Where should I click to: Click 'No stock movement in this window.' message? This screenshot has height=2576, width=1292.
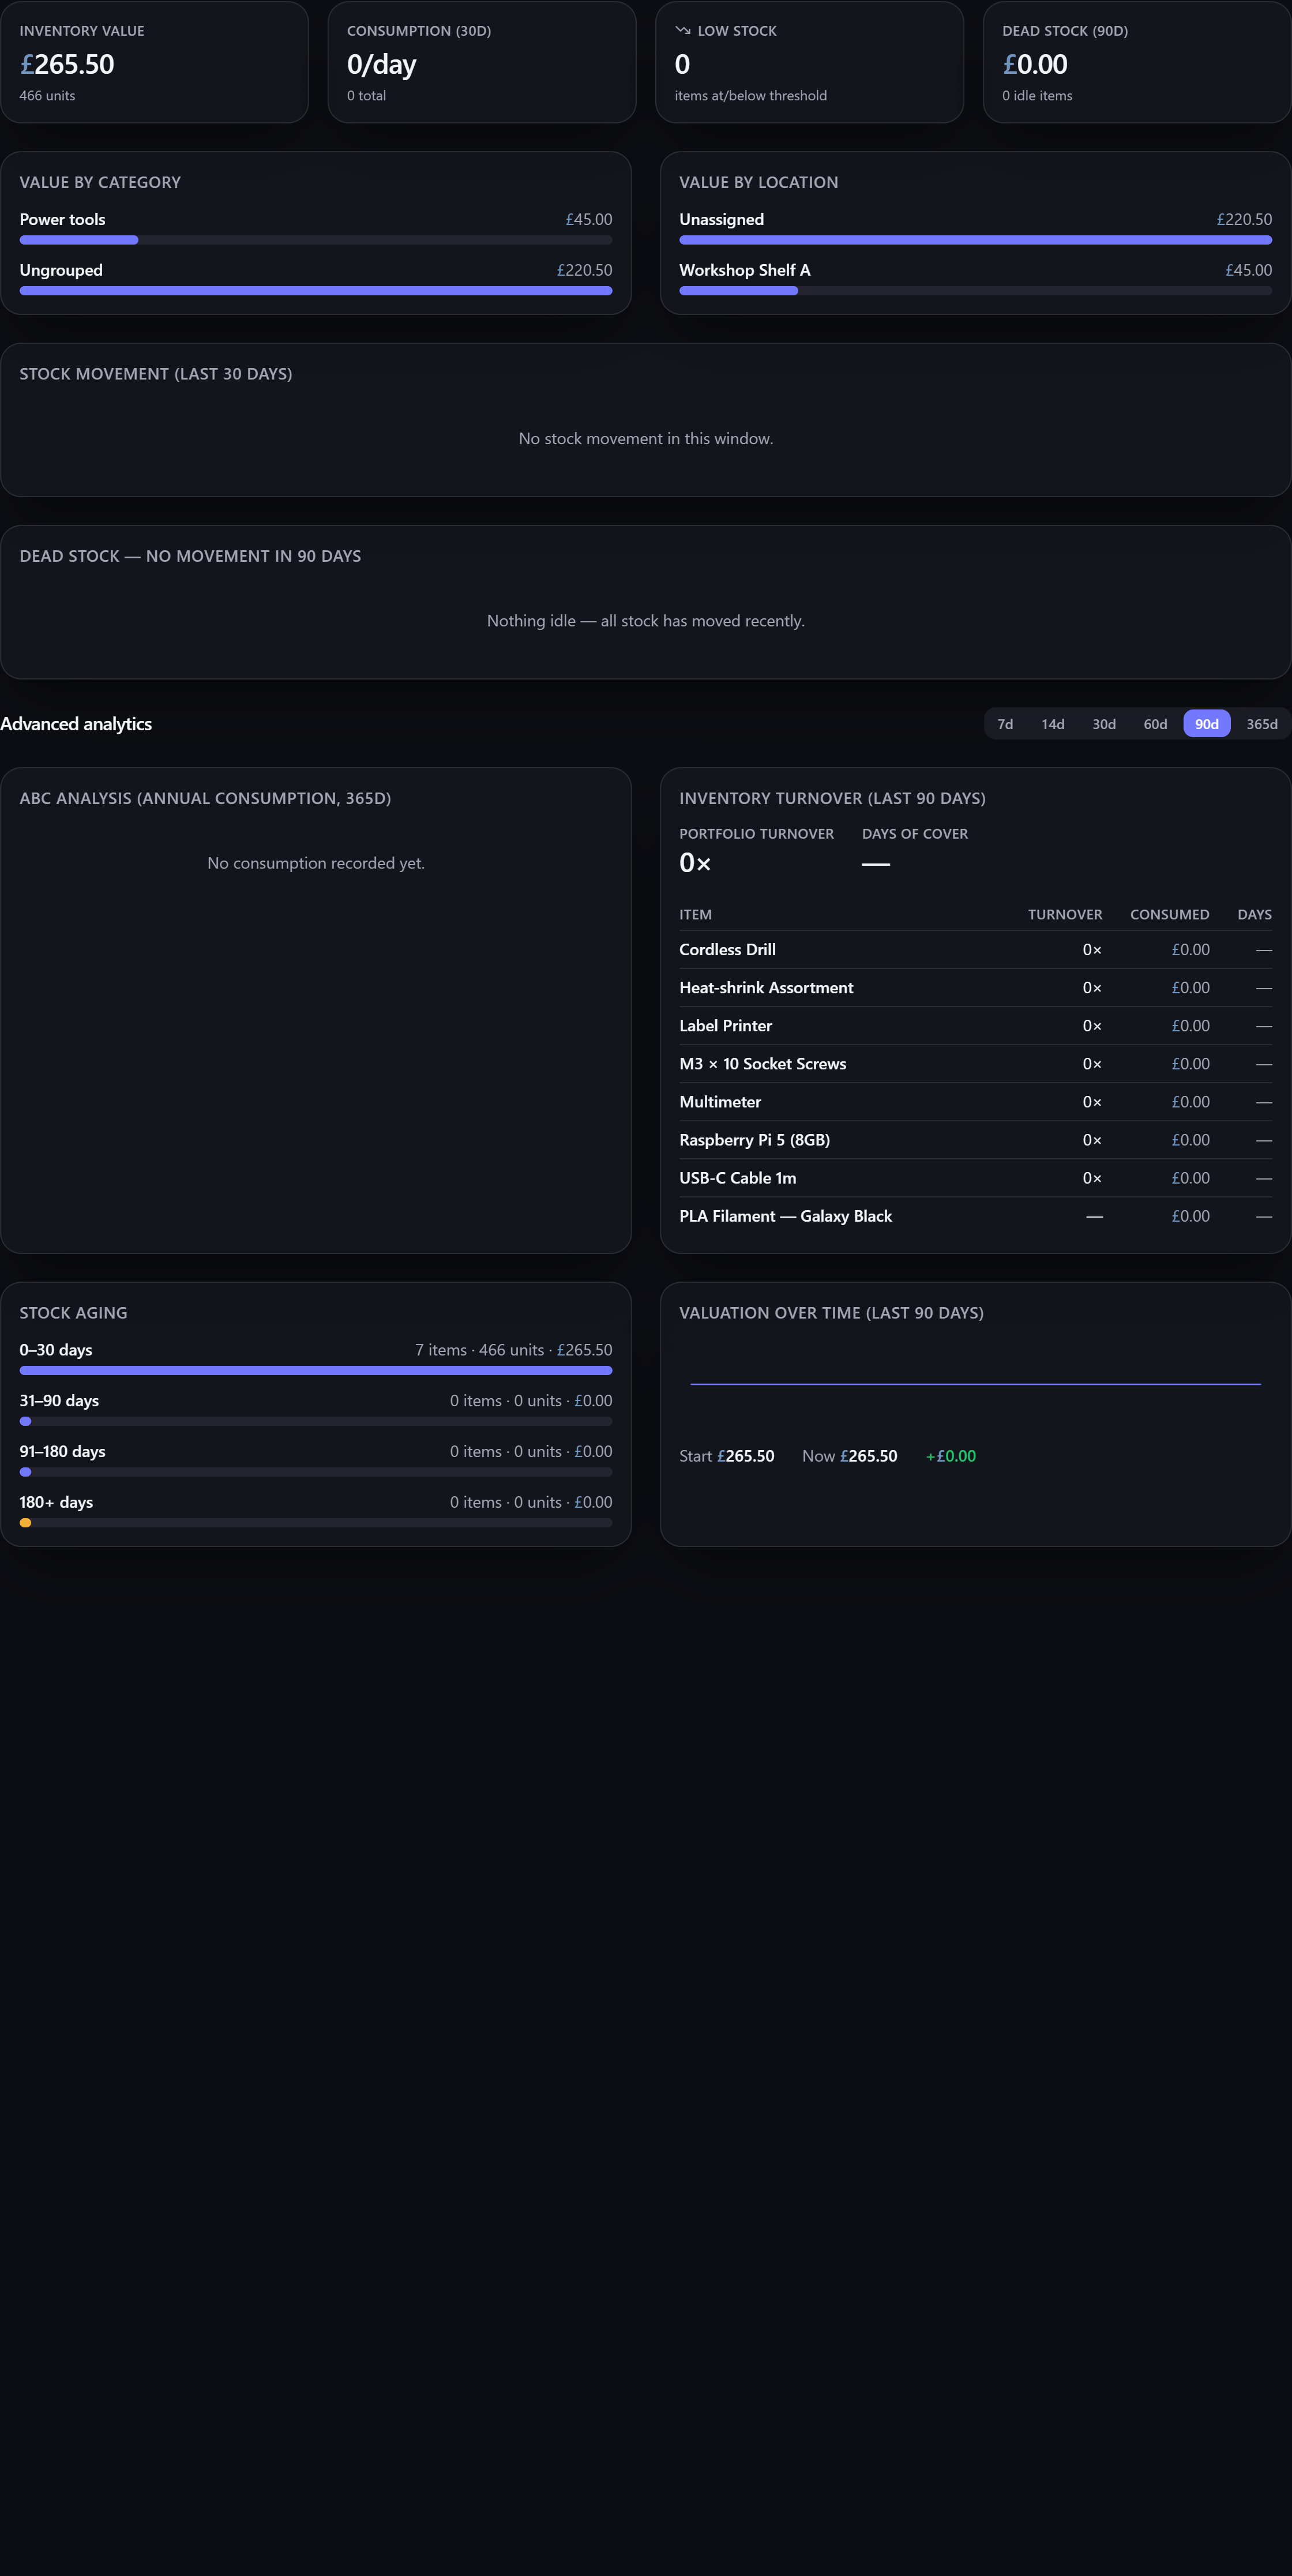pyautogui.click(x=646, y=439)
